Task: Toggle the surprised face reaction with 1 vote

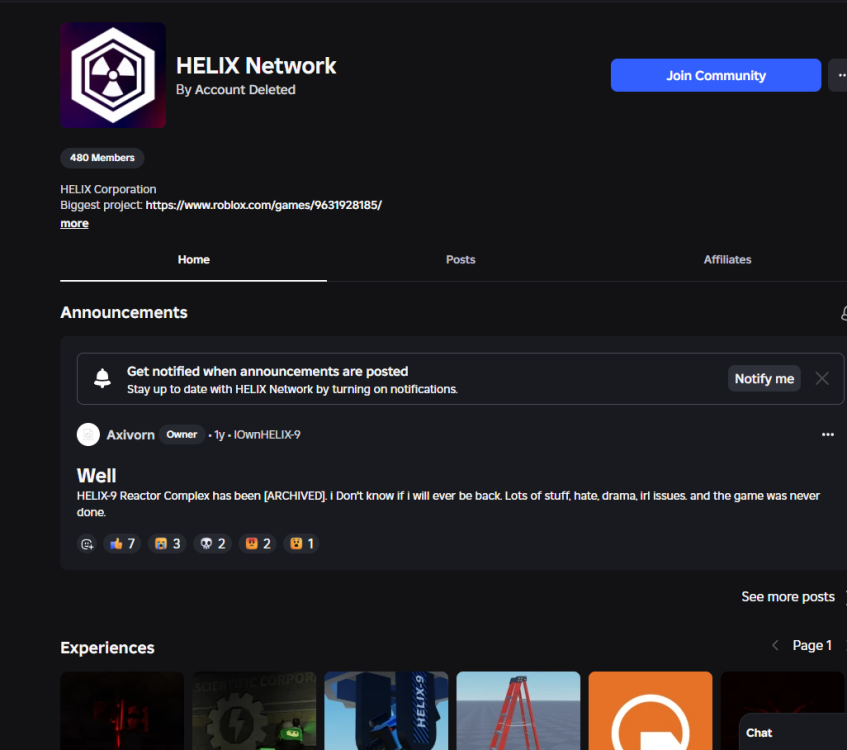Action: 301,544
